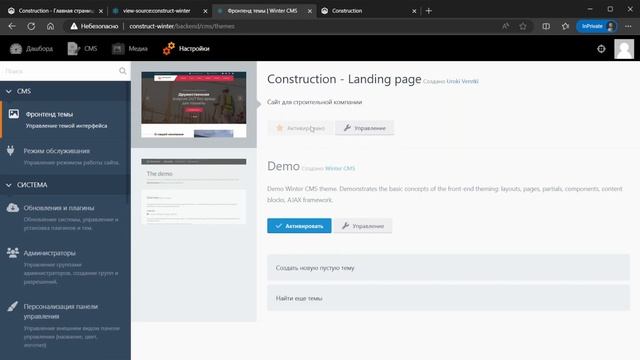Click the browser address bar URL
The width and height of the screenshot is (640, 360).
click(x=182, y=26)
